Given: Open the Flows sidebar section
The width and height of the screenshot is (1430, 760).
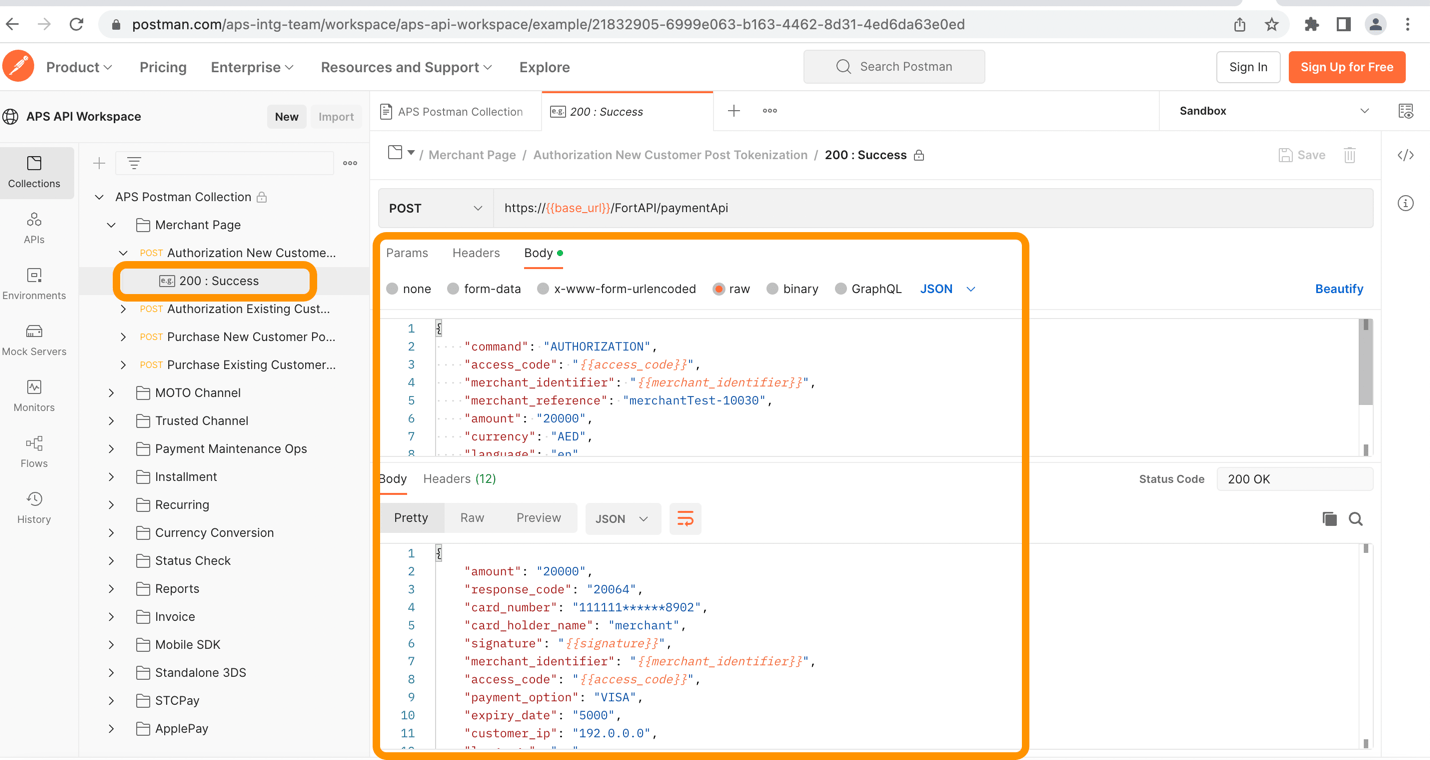Looking at the screenshot, I should pyautogui.click(x=34, y=452).
